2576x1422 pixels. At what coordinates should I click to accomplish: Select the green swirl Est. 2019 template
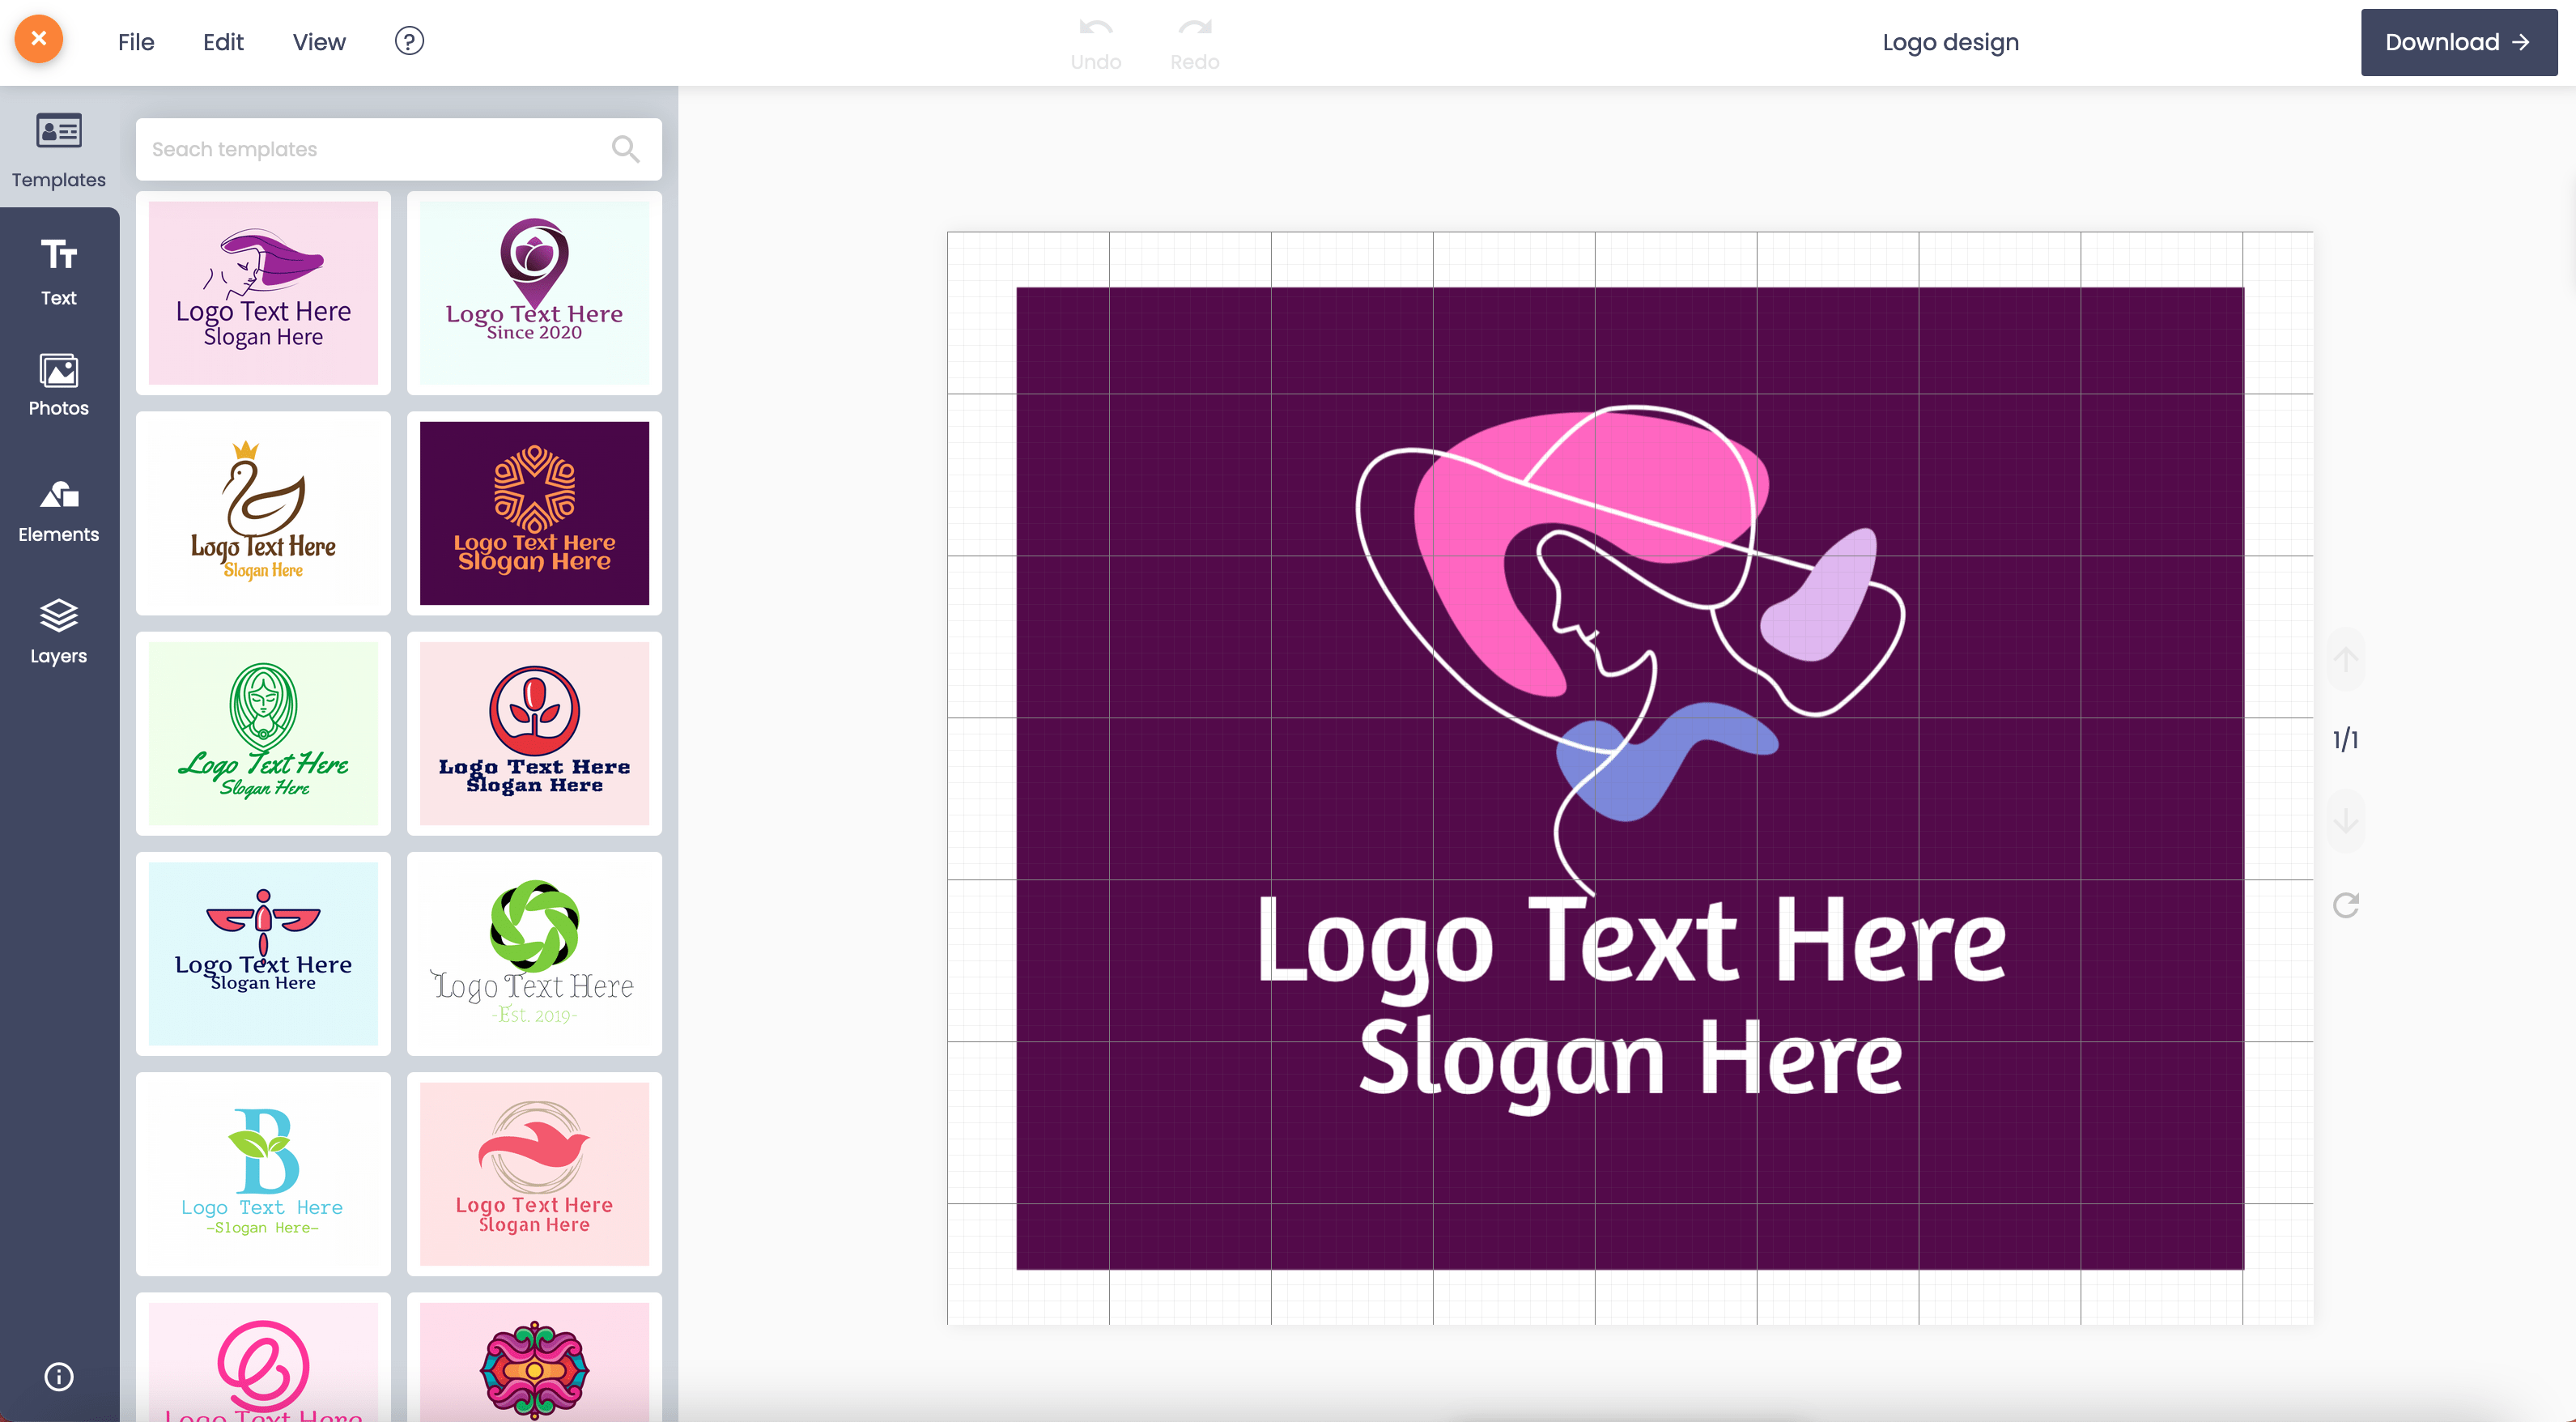tap(534, 953)
